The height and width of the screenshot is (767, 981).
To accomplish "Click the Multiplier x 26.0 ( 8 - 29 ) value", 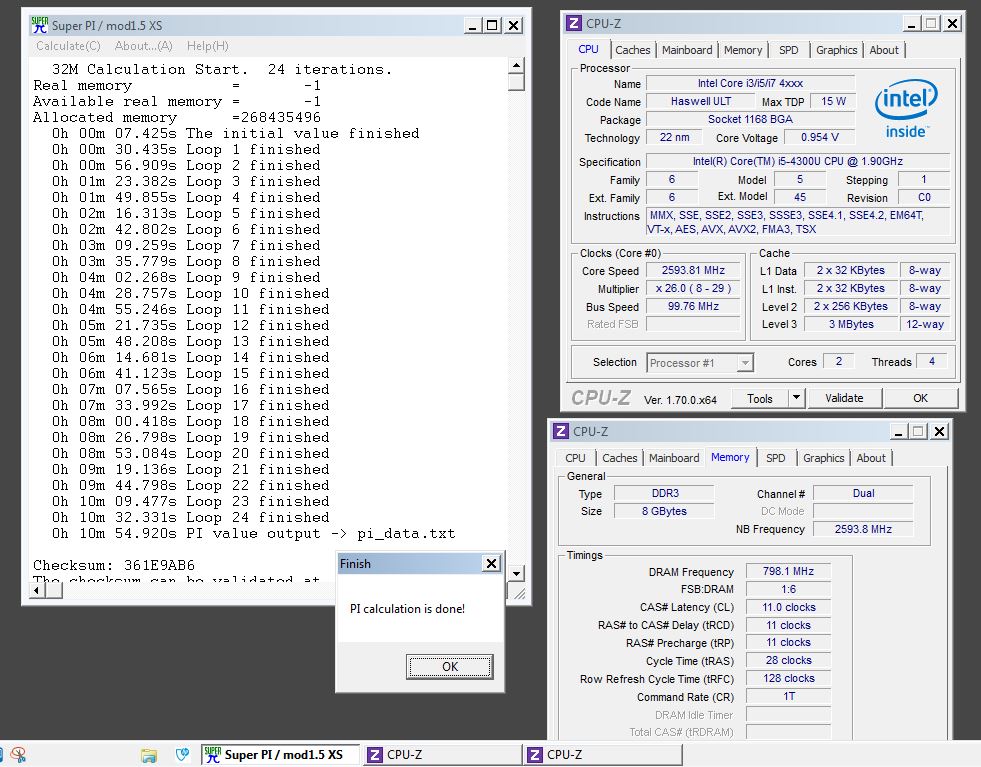I will pyautogui.click(x=693, y=288).
